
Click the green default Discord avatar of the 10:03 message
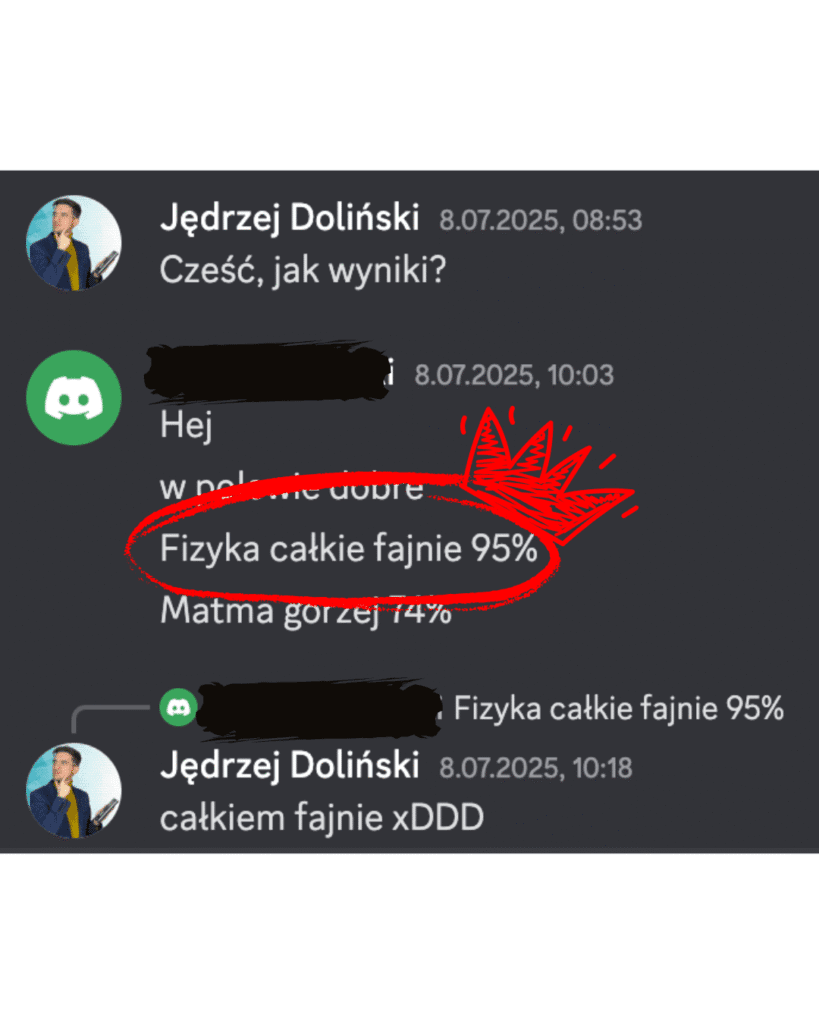click(x=73, y=397)
